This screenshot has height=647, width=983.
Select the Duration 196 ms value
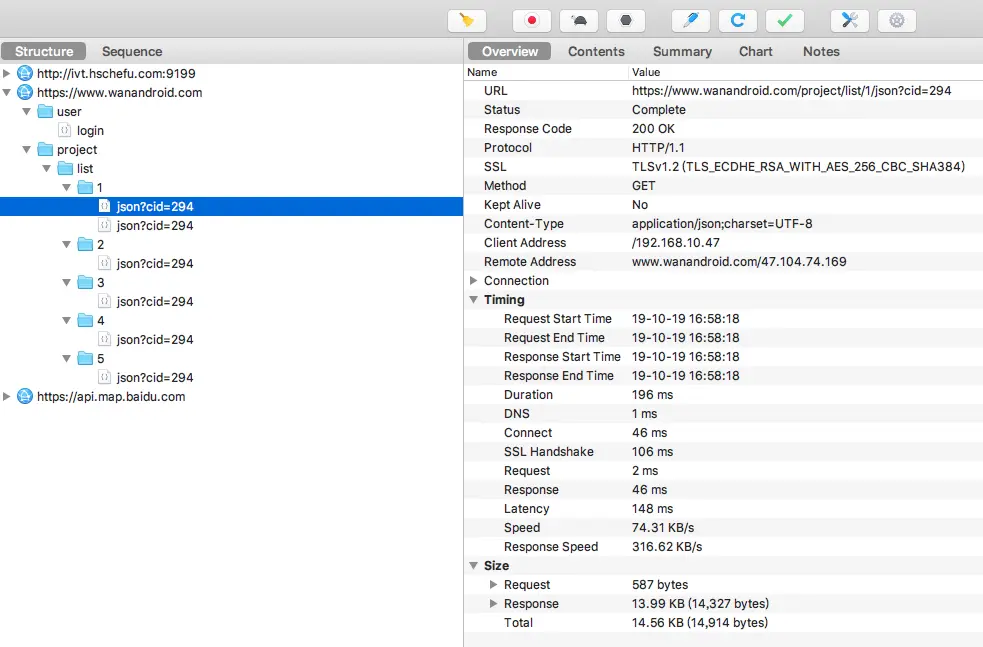point(652,394)
